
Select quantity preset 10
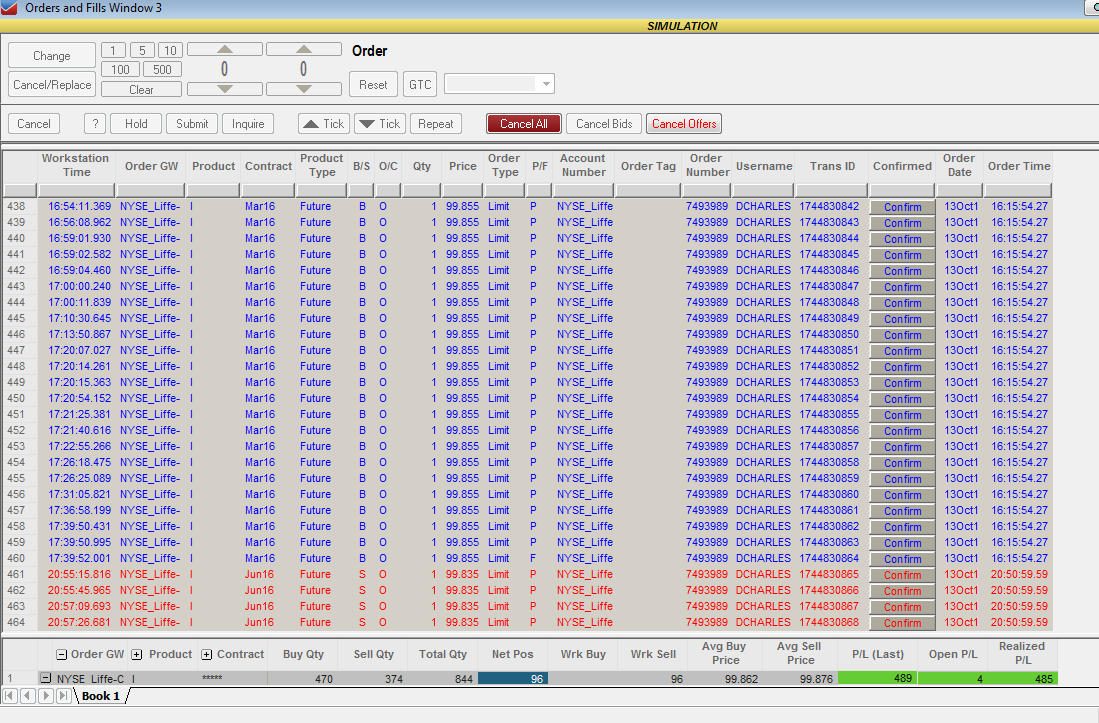(170, 50)
